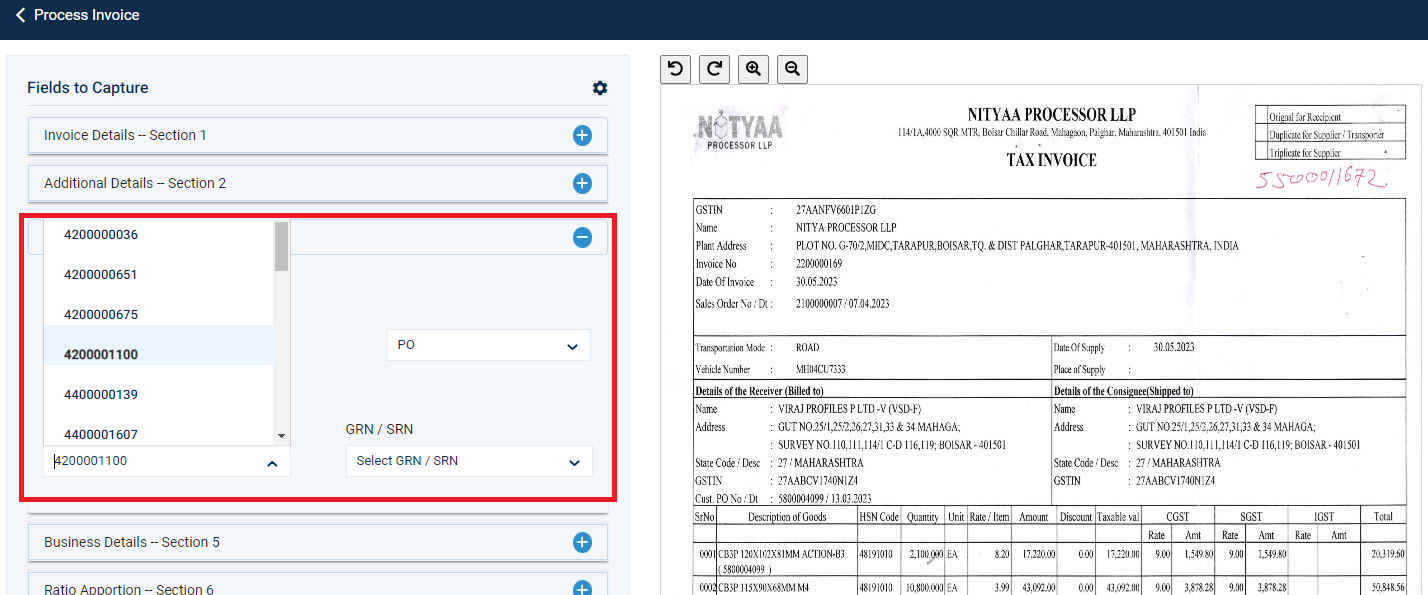
Task: Click the list scrollbar's down arrow
Action: [281, 436]
